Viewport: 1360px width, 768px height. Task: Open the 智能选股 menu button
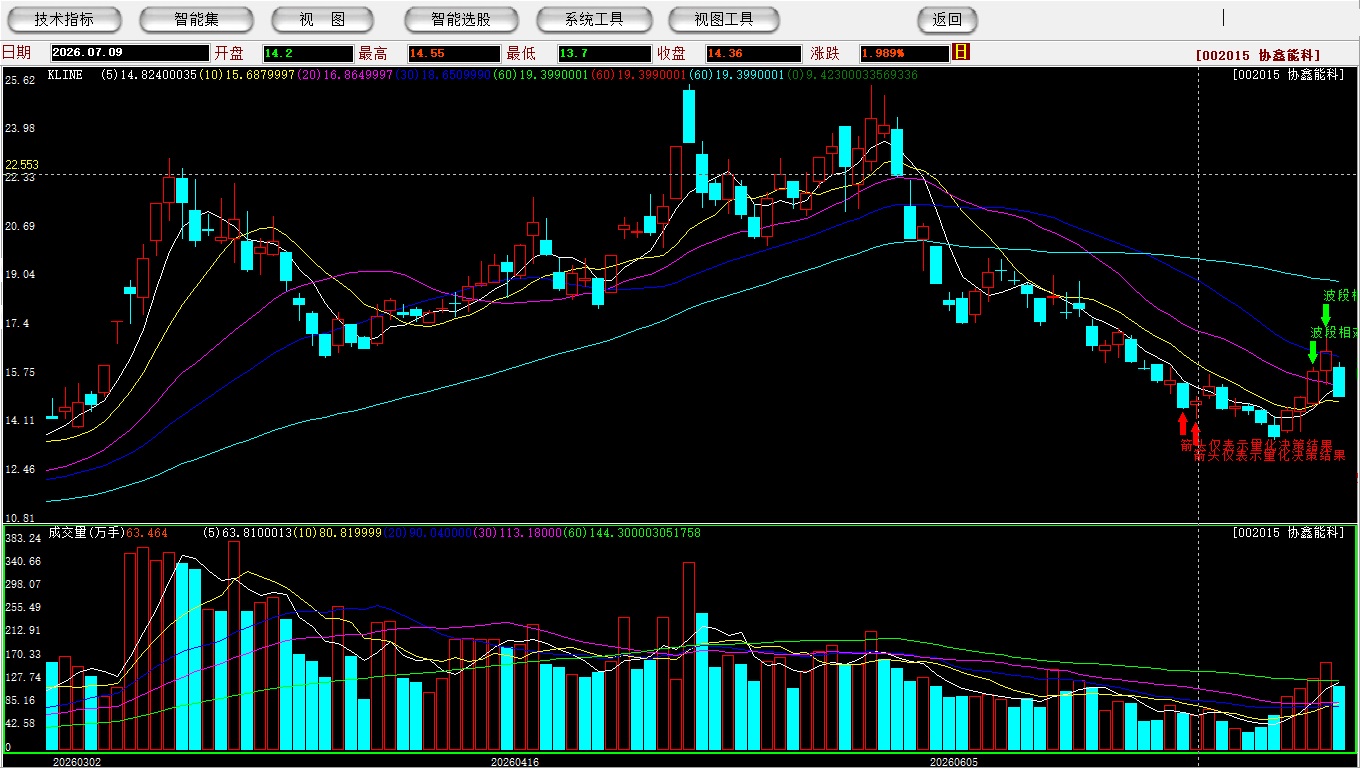461,19
